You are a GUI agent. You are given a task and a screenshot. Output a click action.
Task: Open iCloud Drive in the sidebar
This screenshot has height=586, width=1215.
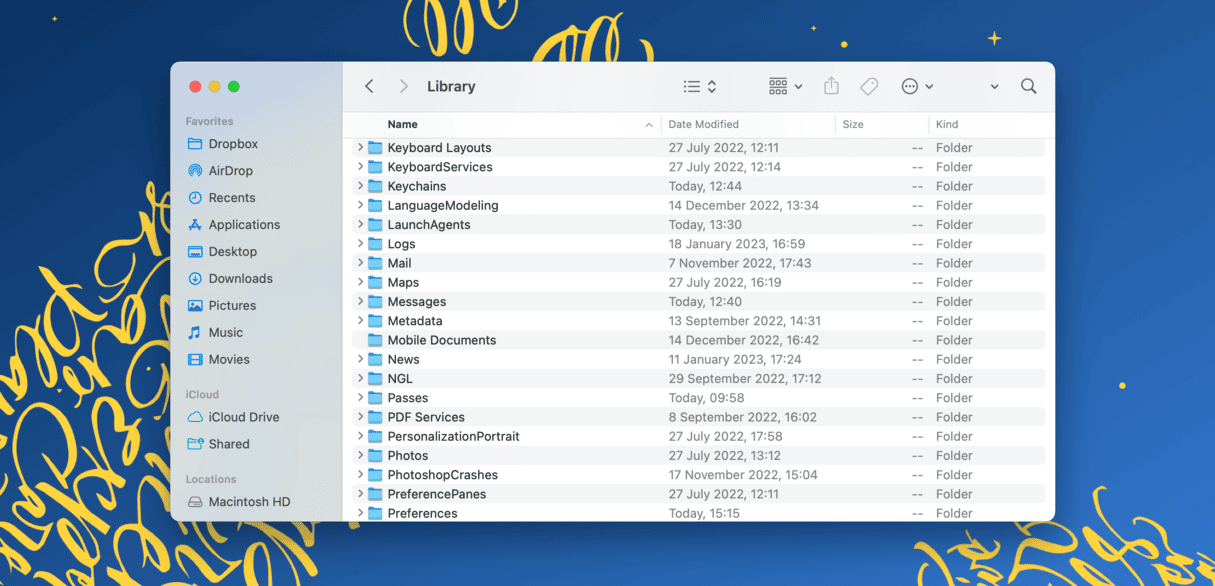[233, 417]
